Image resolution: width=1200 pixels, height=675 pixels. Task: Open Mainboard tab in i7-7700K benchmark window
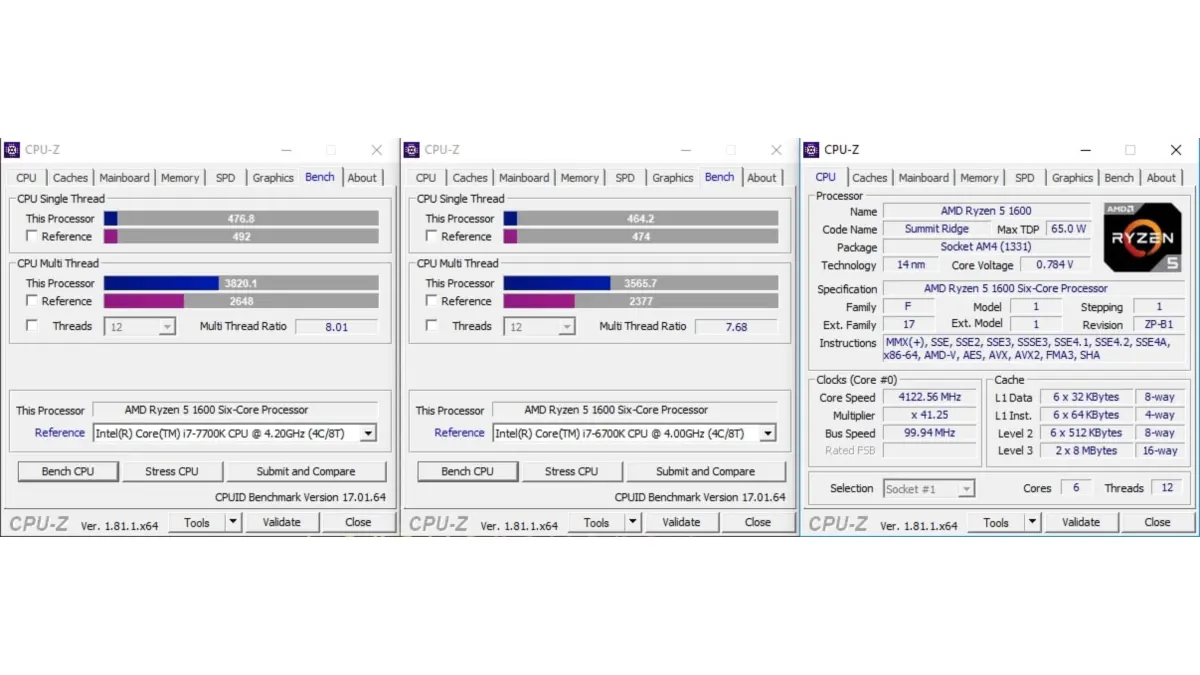click(124, 178)
